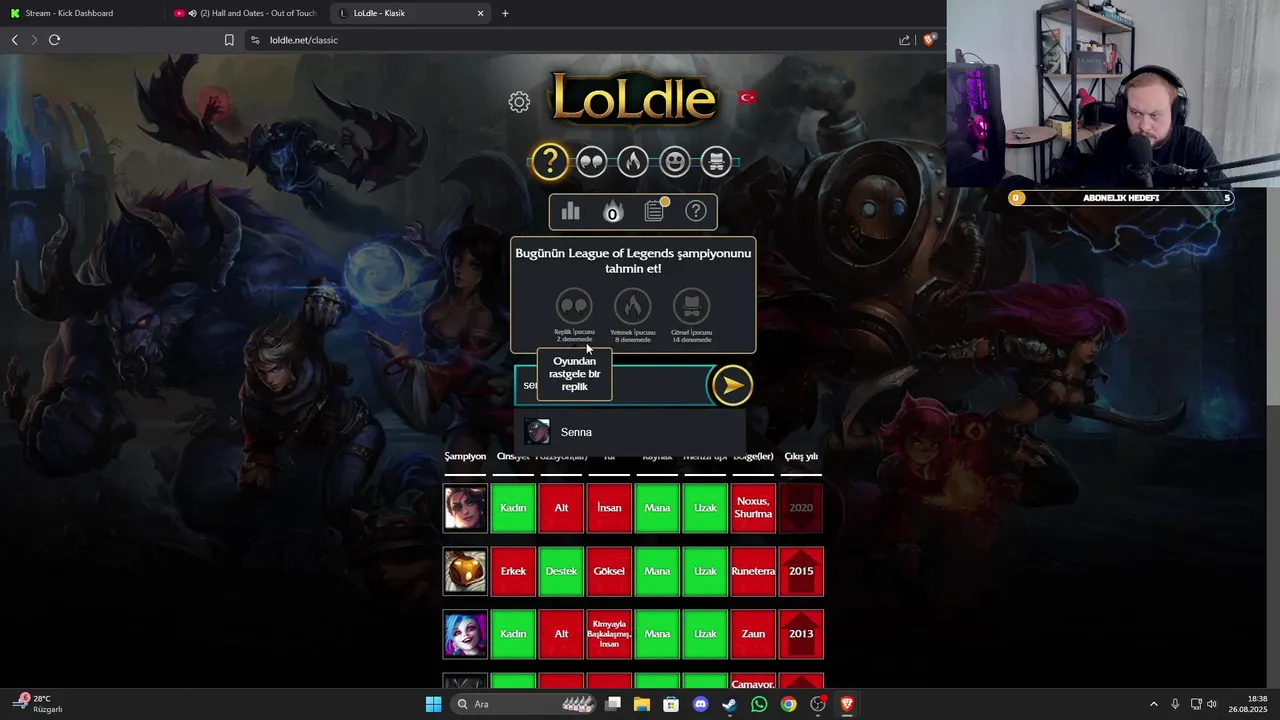Screen dimensions: 1280x720
Task: Change language via Turkish flag
Action: click(746, 97)
